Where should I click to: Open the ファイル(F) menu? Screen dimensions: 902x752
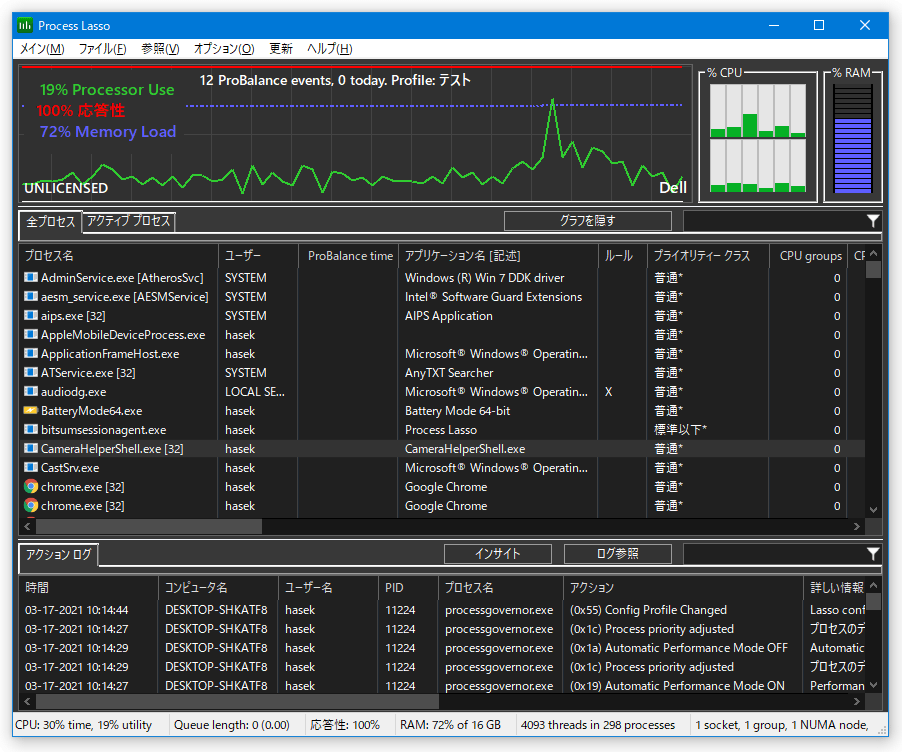pos(102,49)
